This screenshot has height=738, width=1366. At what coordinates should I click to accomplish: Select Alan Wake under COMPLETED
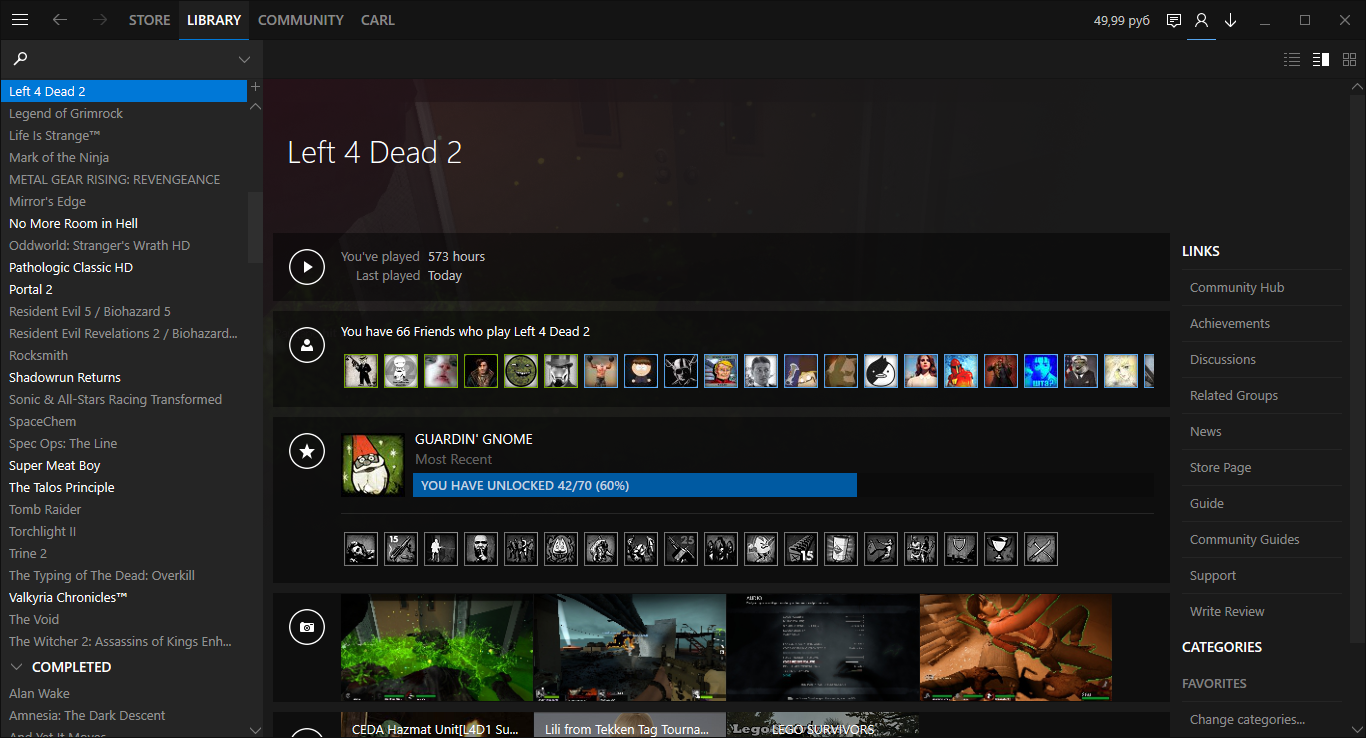pos(124,694)
